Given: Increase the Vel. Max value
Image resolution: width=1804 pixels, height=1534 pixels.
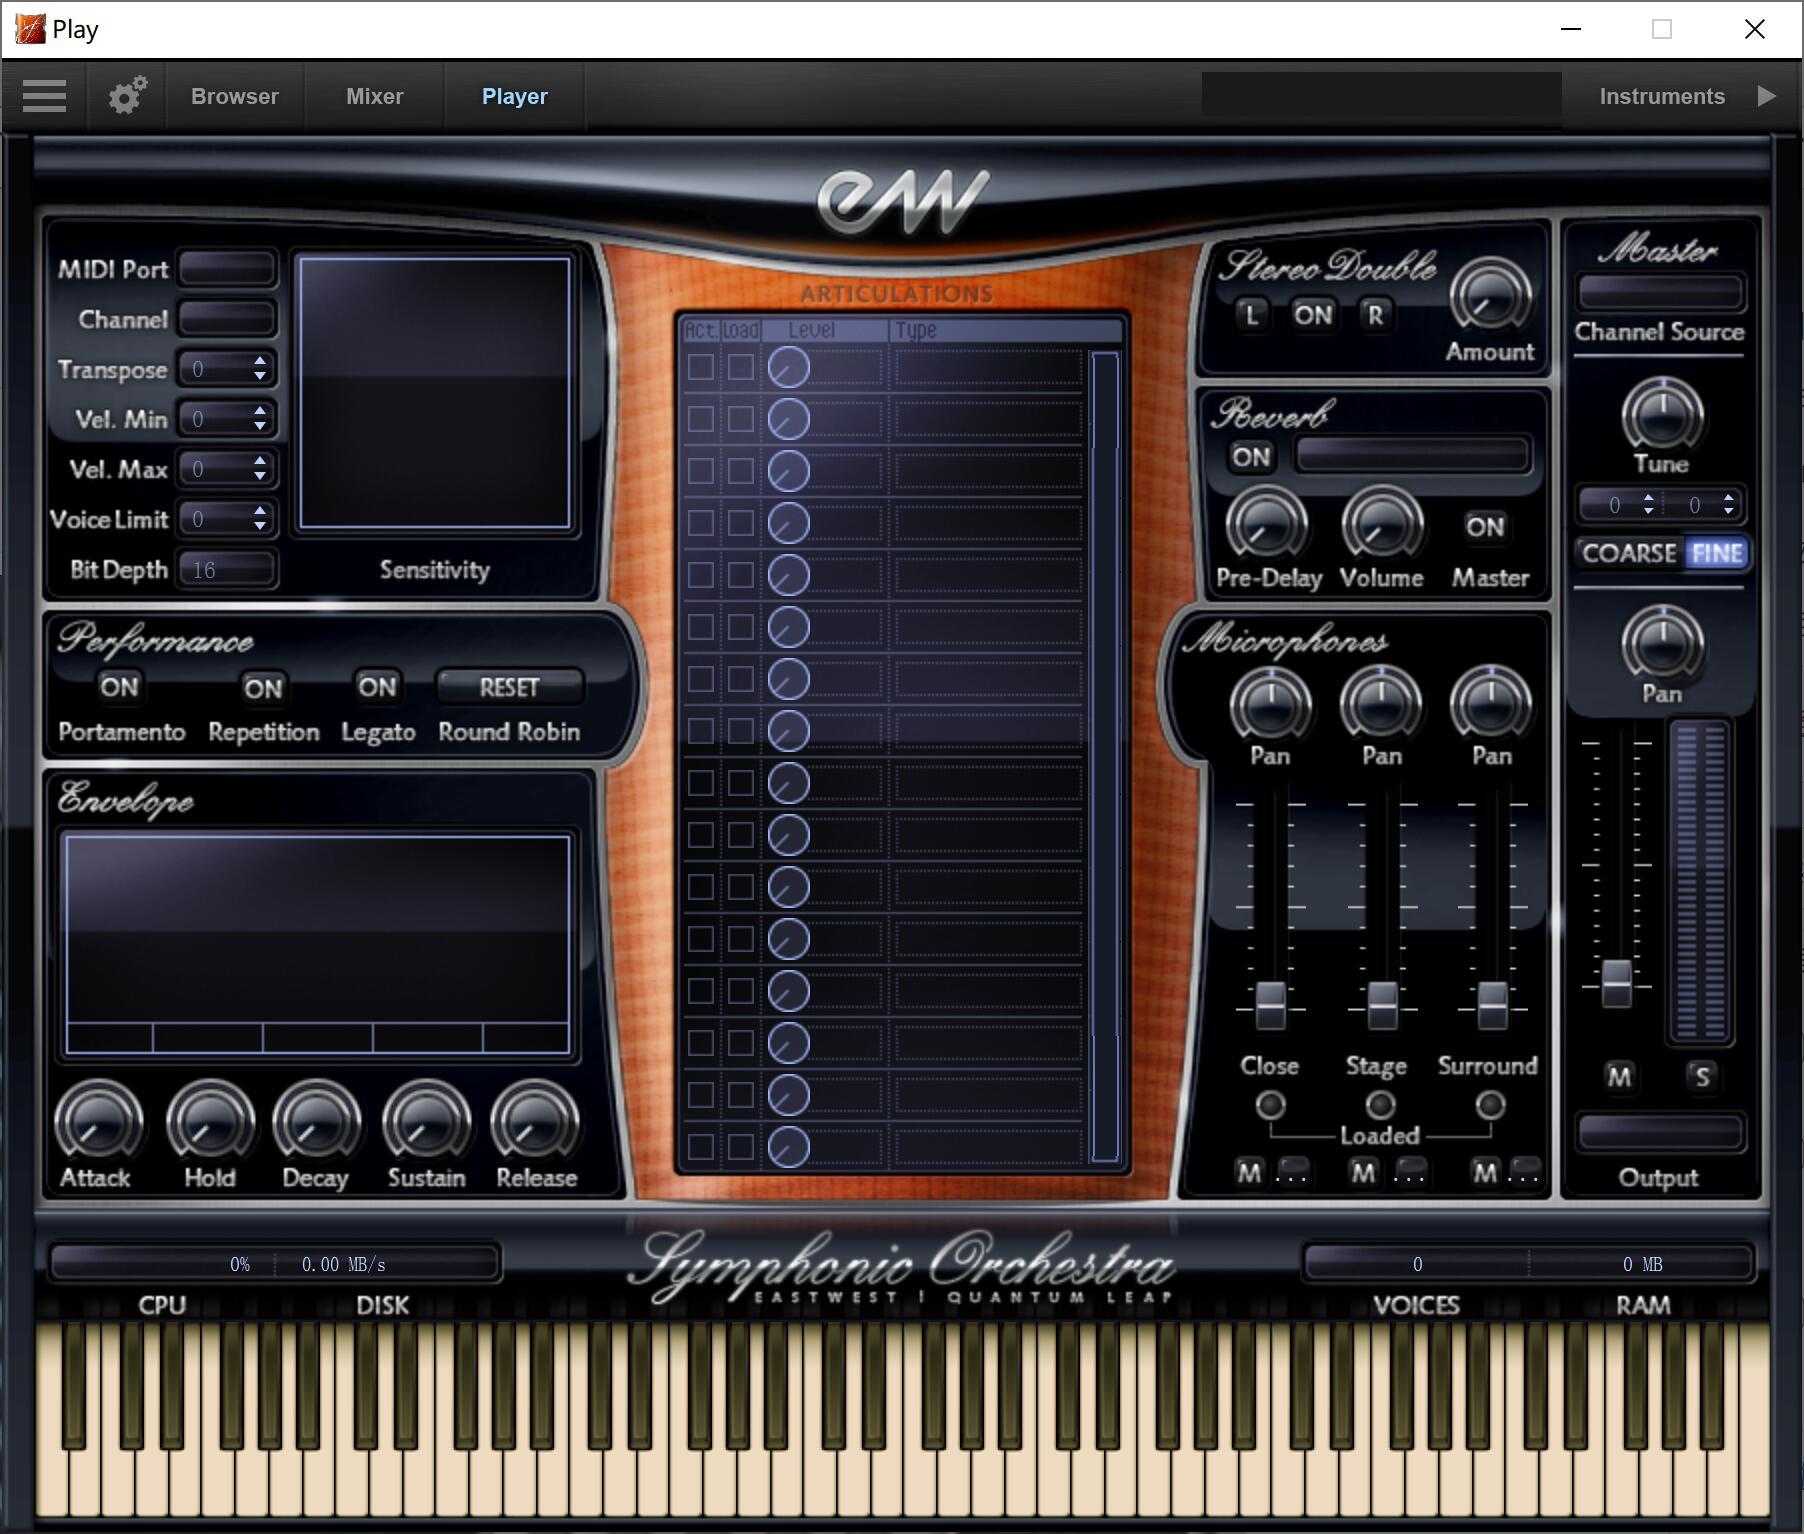Looking at the screenshot, I should click(260, 461).
